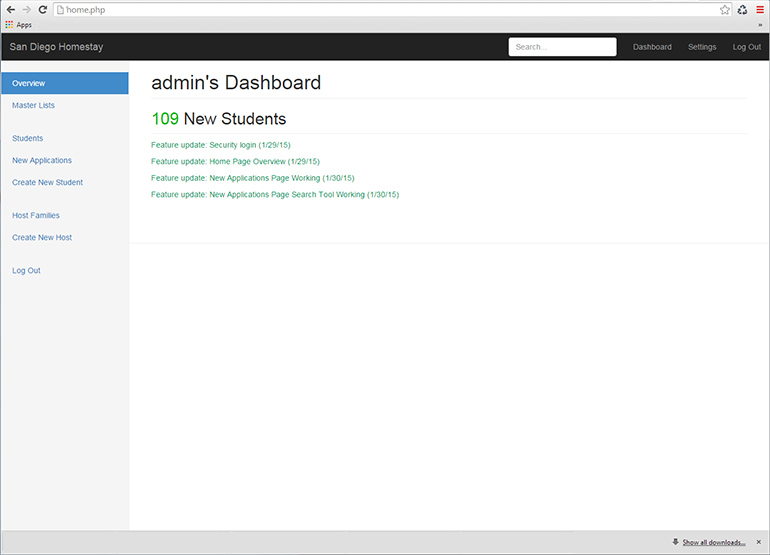Screen dimensions: 770x555
Task: Open New Applications in the sidebar
Action: tap(42, 160)
